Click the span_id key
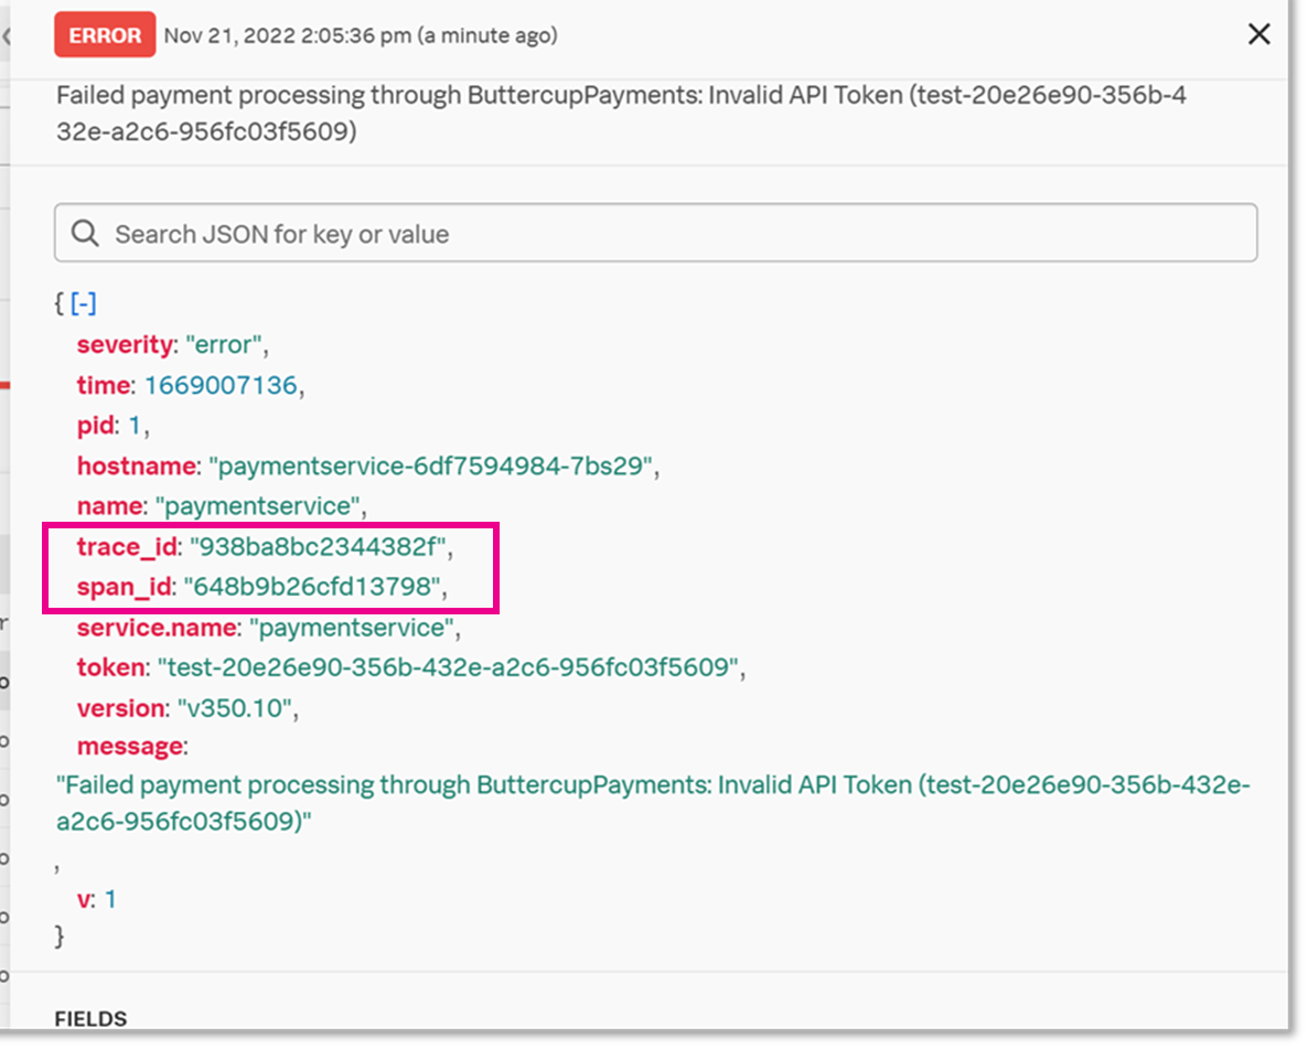 point(124,587)
